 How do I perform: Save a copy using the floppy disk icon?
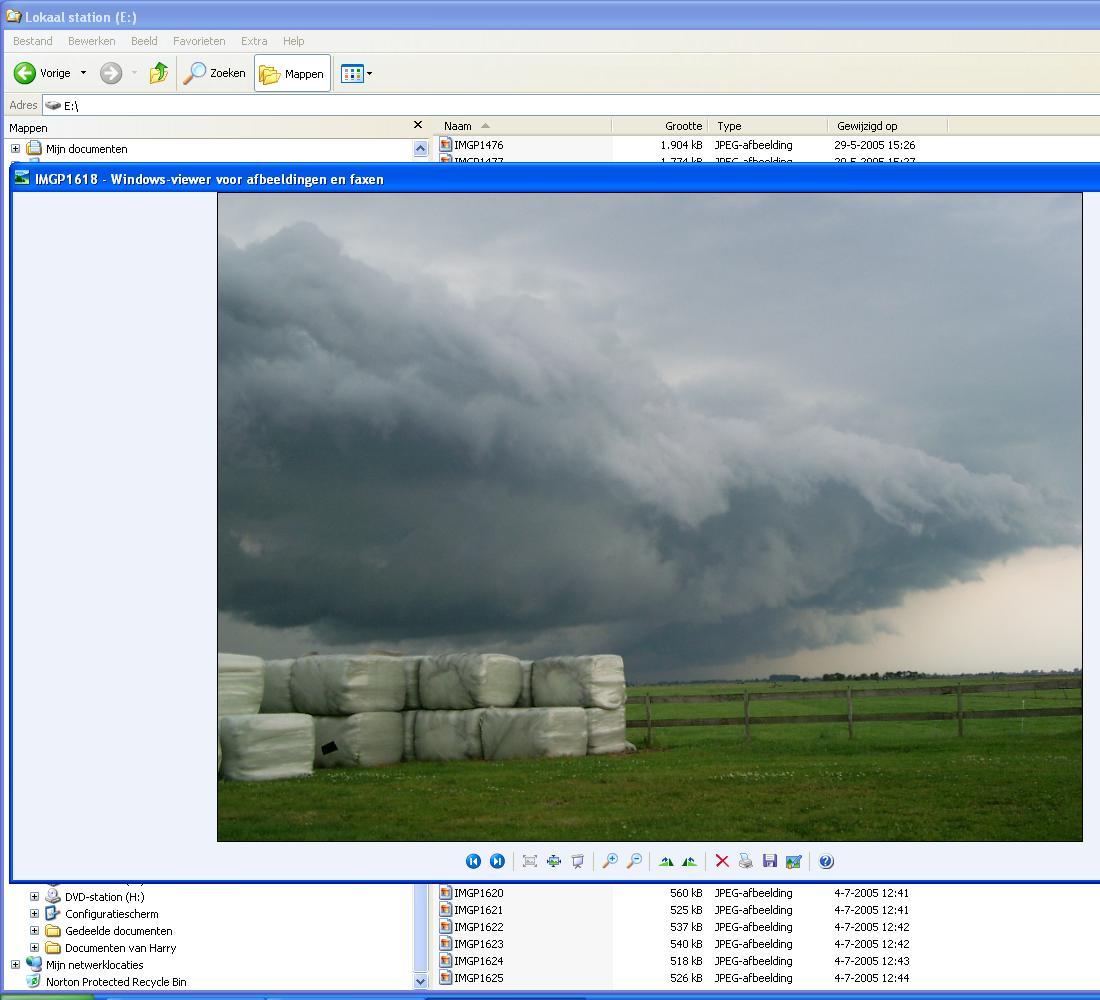point(770,861)
